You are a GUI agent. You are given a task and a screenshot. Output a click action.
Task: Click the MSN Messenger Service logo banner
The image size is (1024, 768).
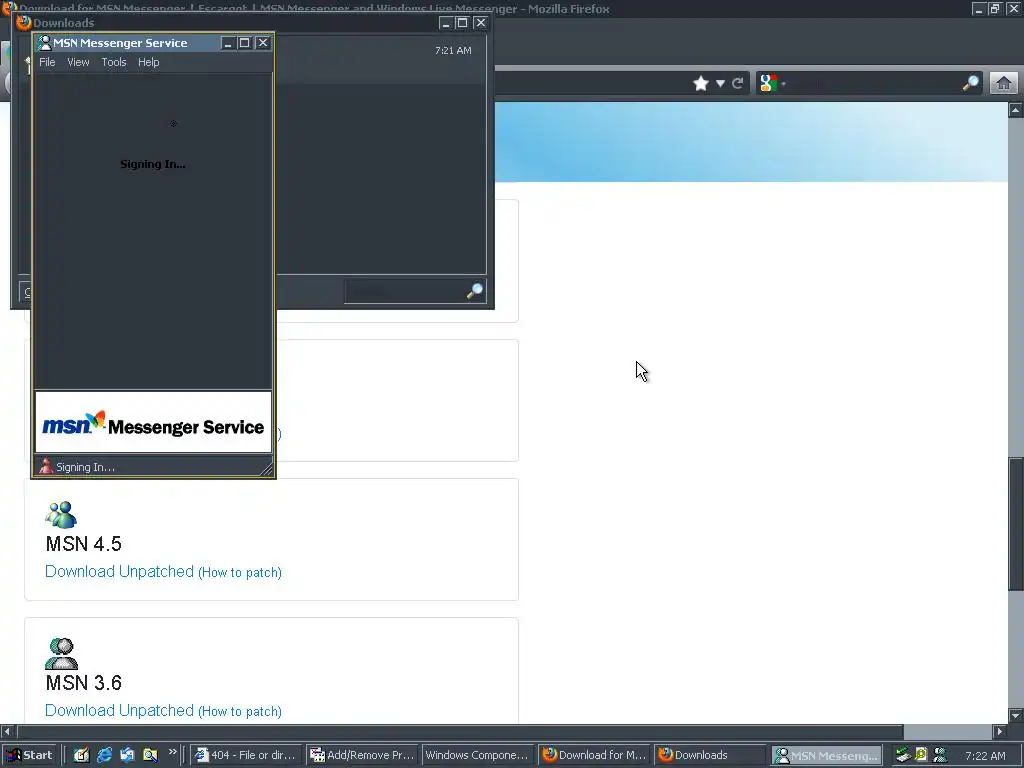(x=153, y=422)
